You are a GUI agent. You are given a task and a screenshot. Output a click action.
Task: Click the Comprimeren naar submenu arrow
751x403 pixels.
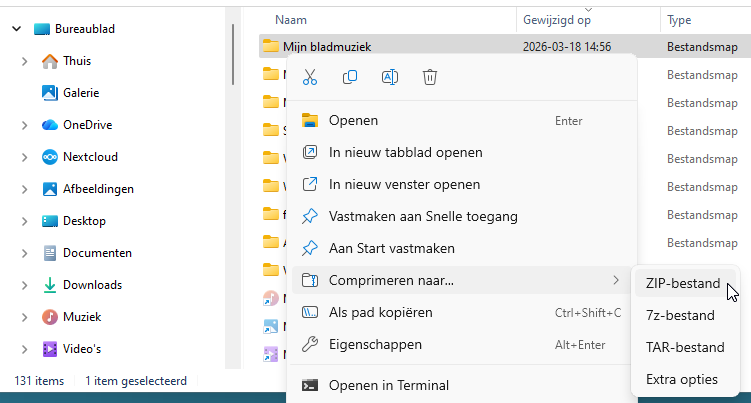(616, 280)
